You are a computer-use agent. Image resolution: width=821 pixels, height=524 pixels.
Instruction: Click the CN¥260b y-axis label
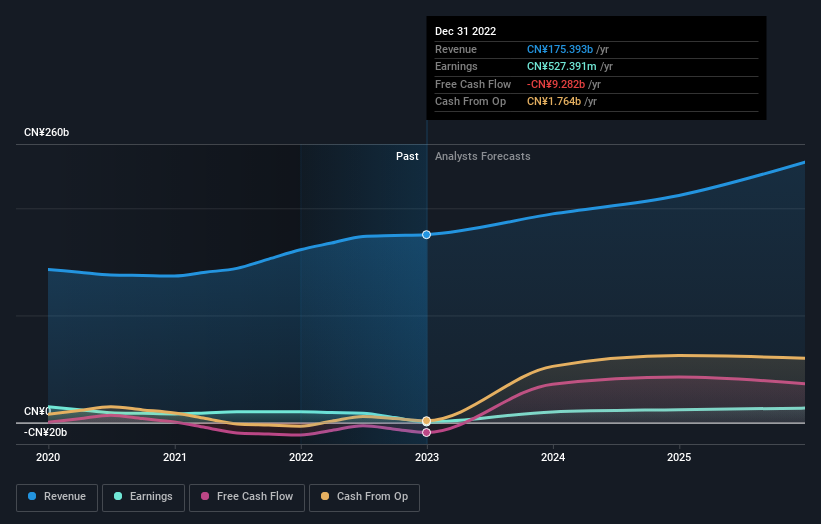click(x=47, y=132)
